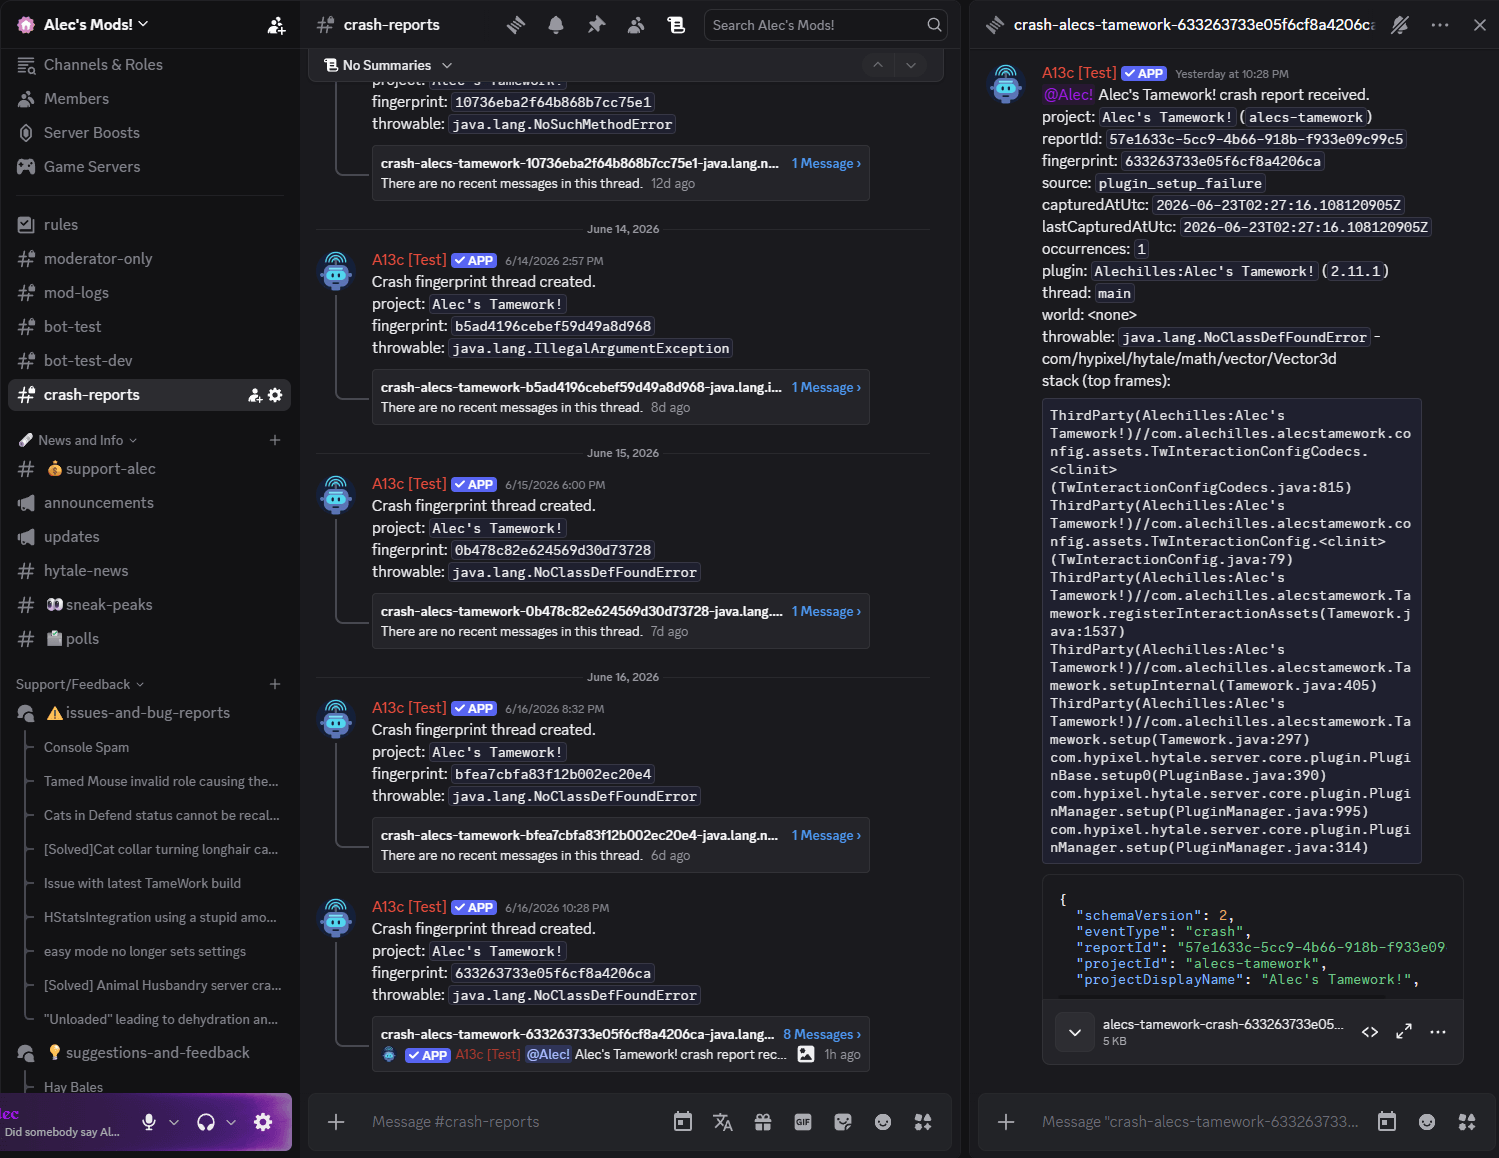Open Server Boosts page
This screenshot has height=1158, width=1499.
[x=149, y=133]
